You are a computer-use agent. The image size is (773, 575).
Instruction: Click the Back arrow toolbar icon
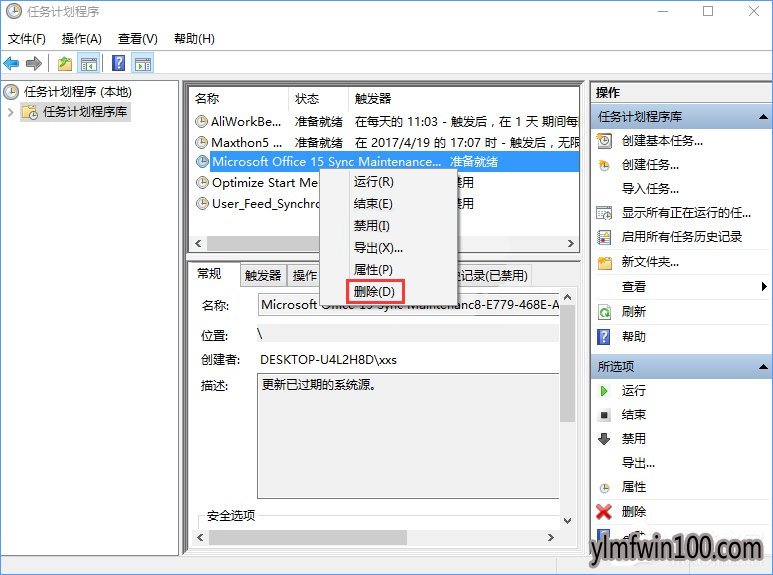(x=11, y=64)
